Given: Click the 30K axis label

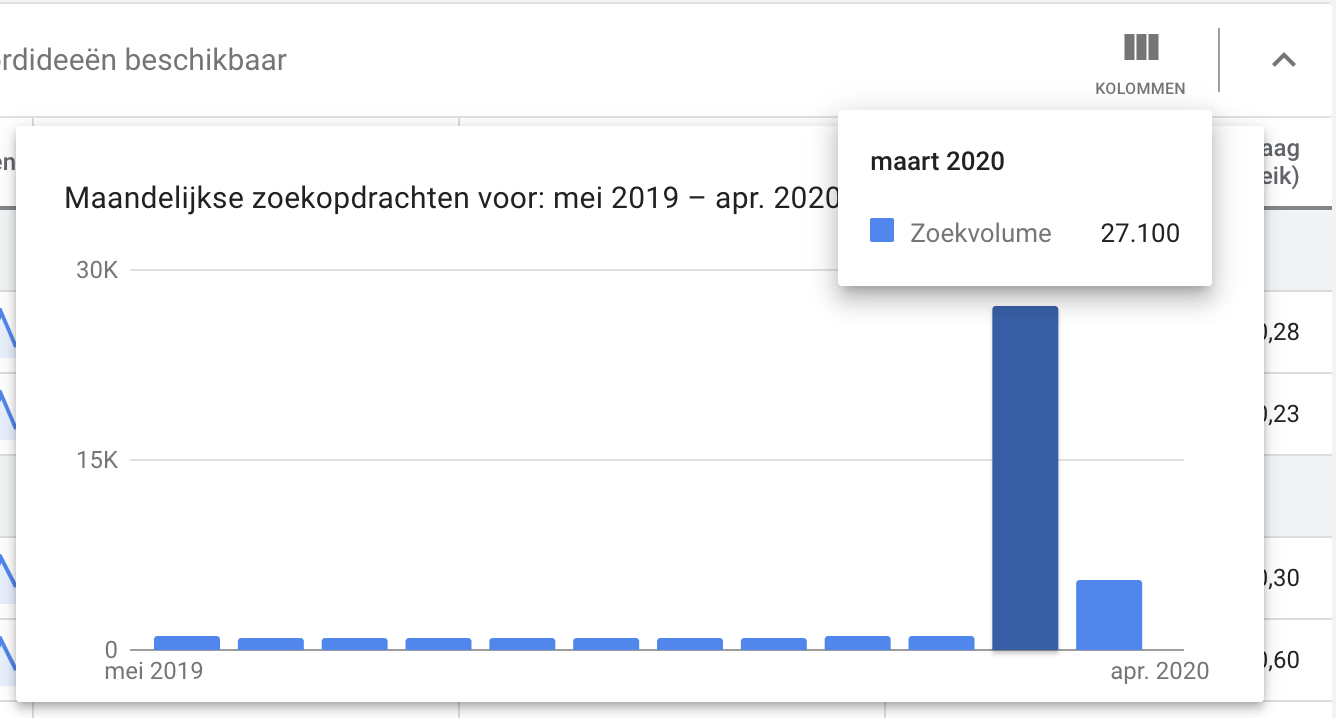Looking at the screenshot, I should coord(97,271).
